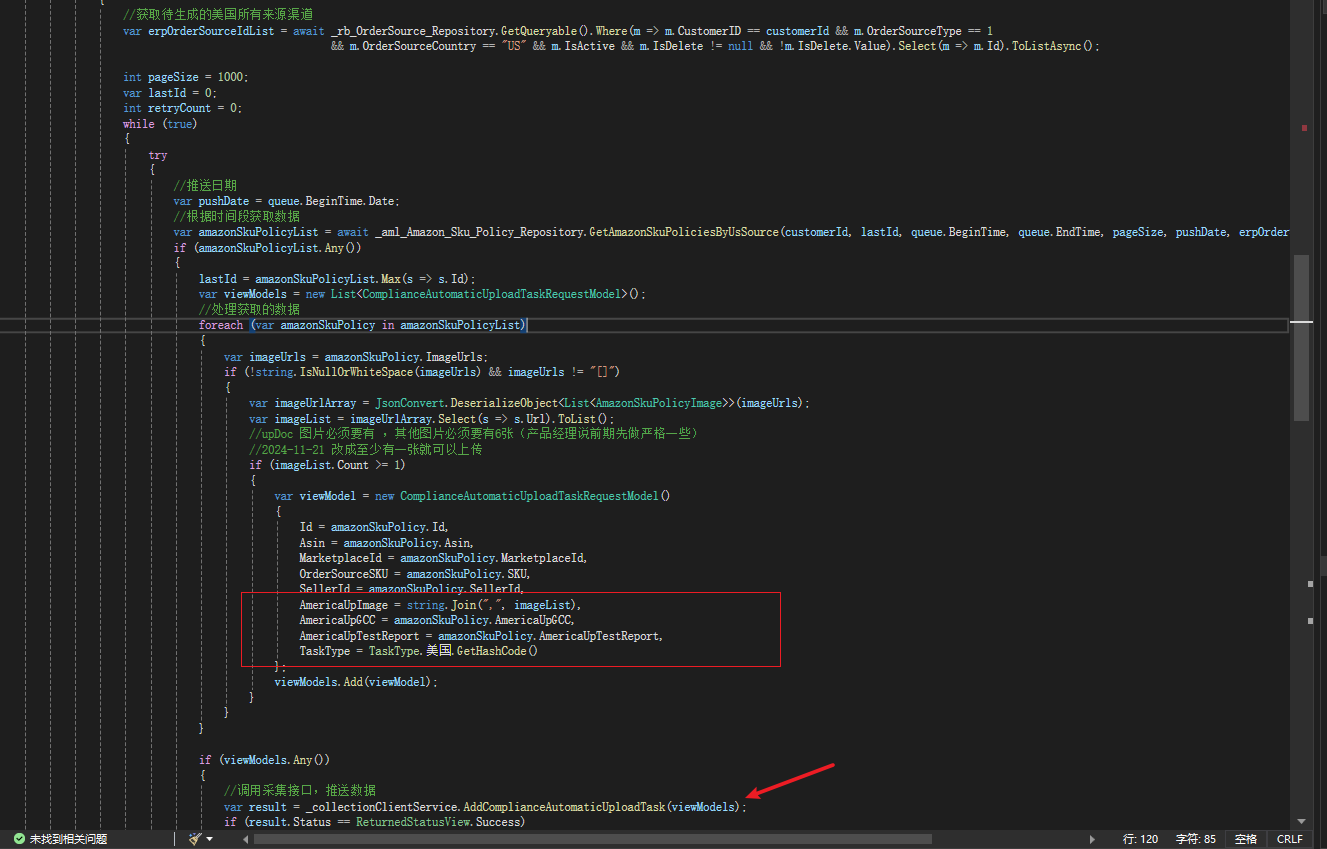Screen dimensions: 1327x849
Task: Click 'var lastId = 0;' line
Action: point(169,92)
